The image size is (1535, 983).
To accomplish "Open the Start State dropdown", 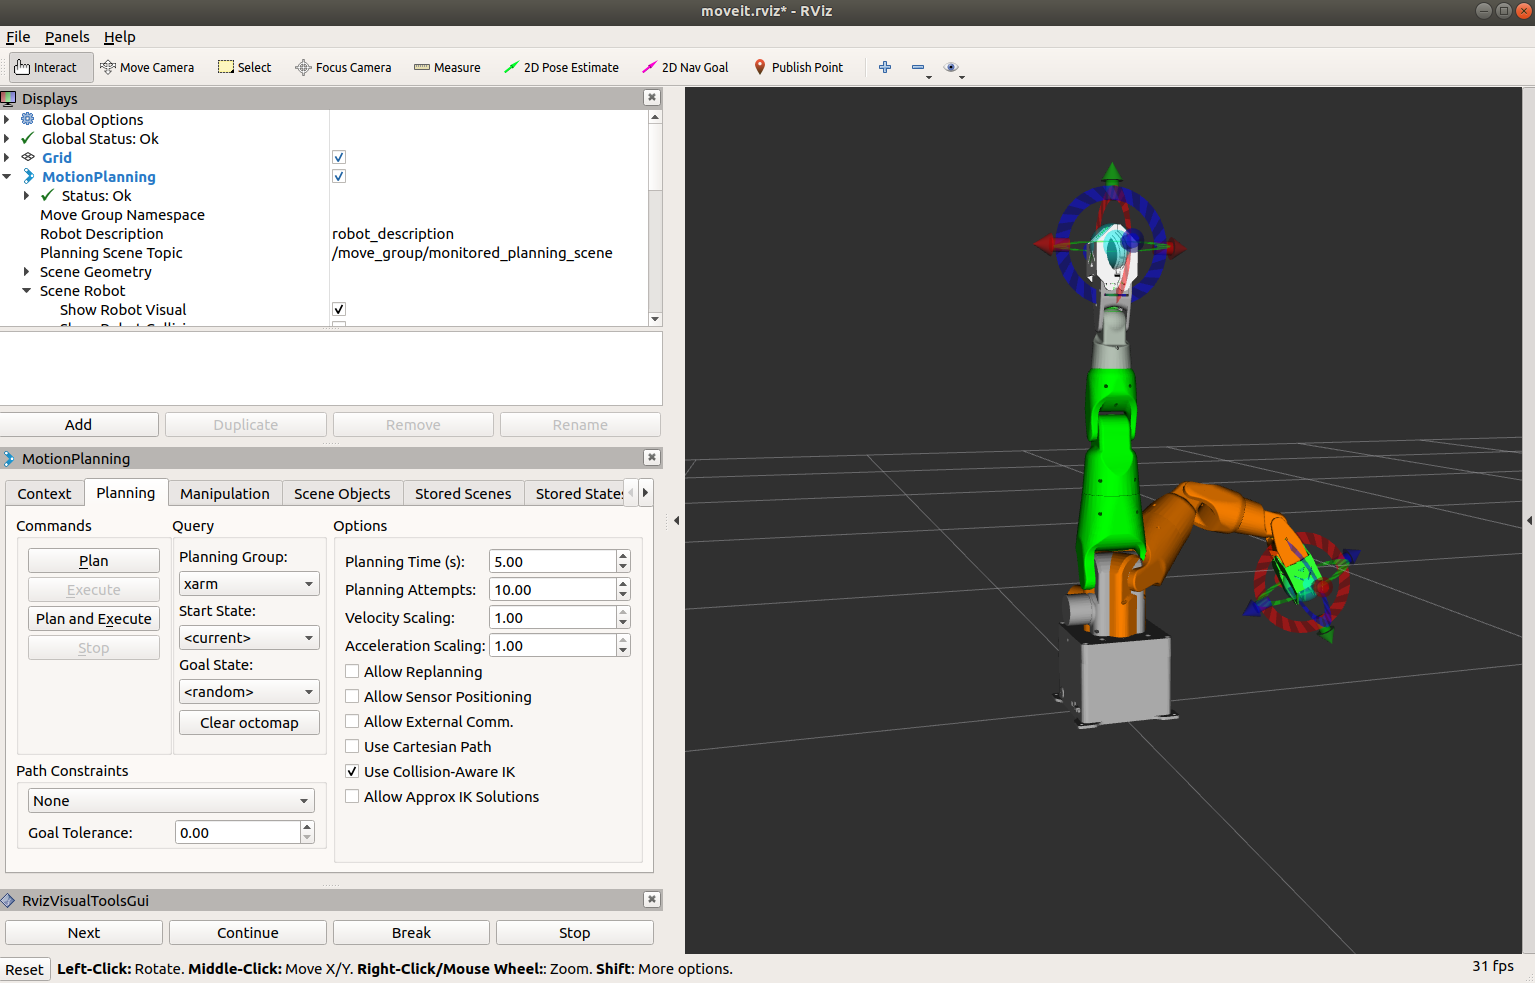I will pyautogui.click(x=249, y=637).
